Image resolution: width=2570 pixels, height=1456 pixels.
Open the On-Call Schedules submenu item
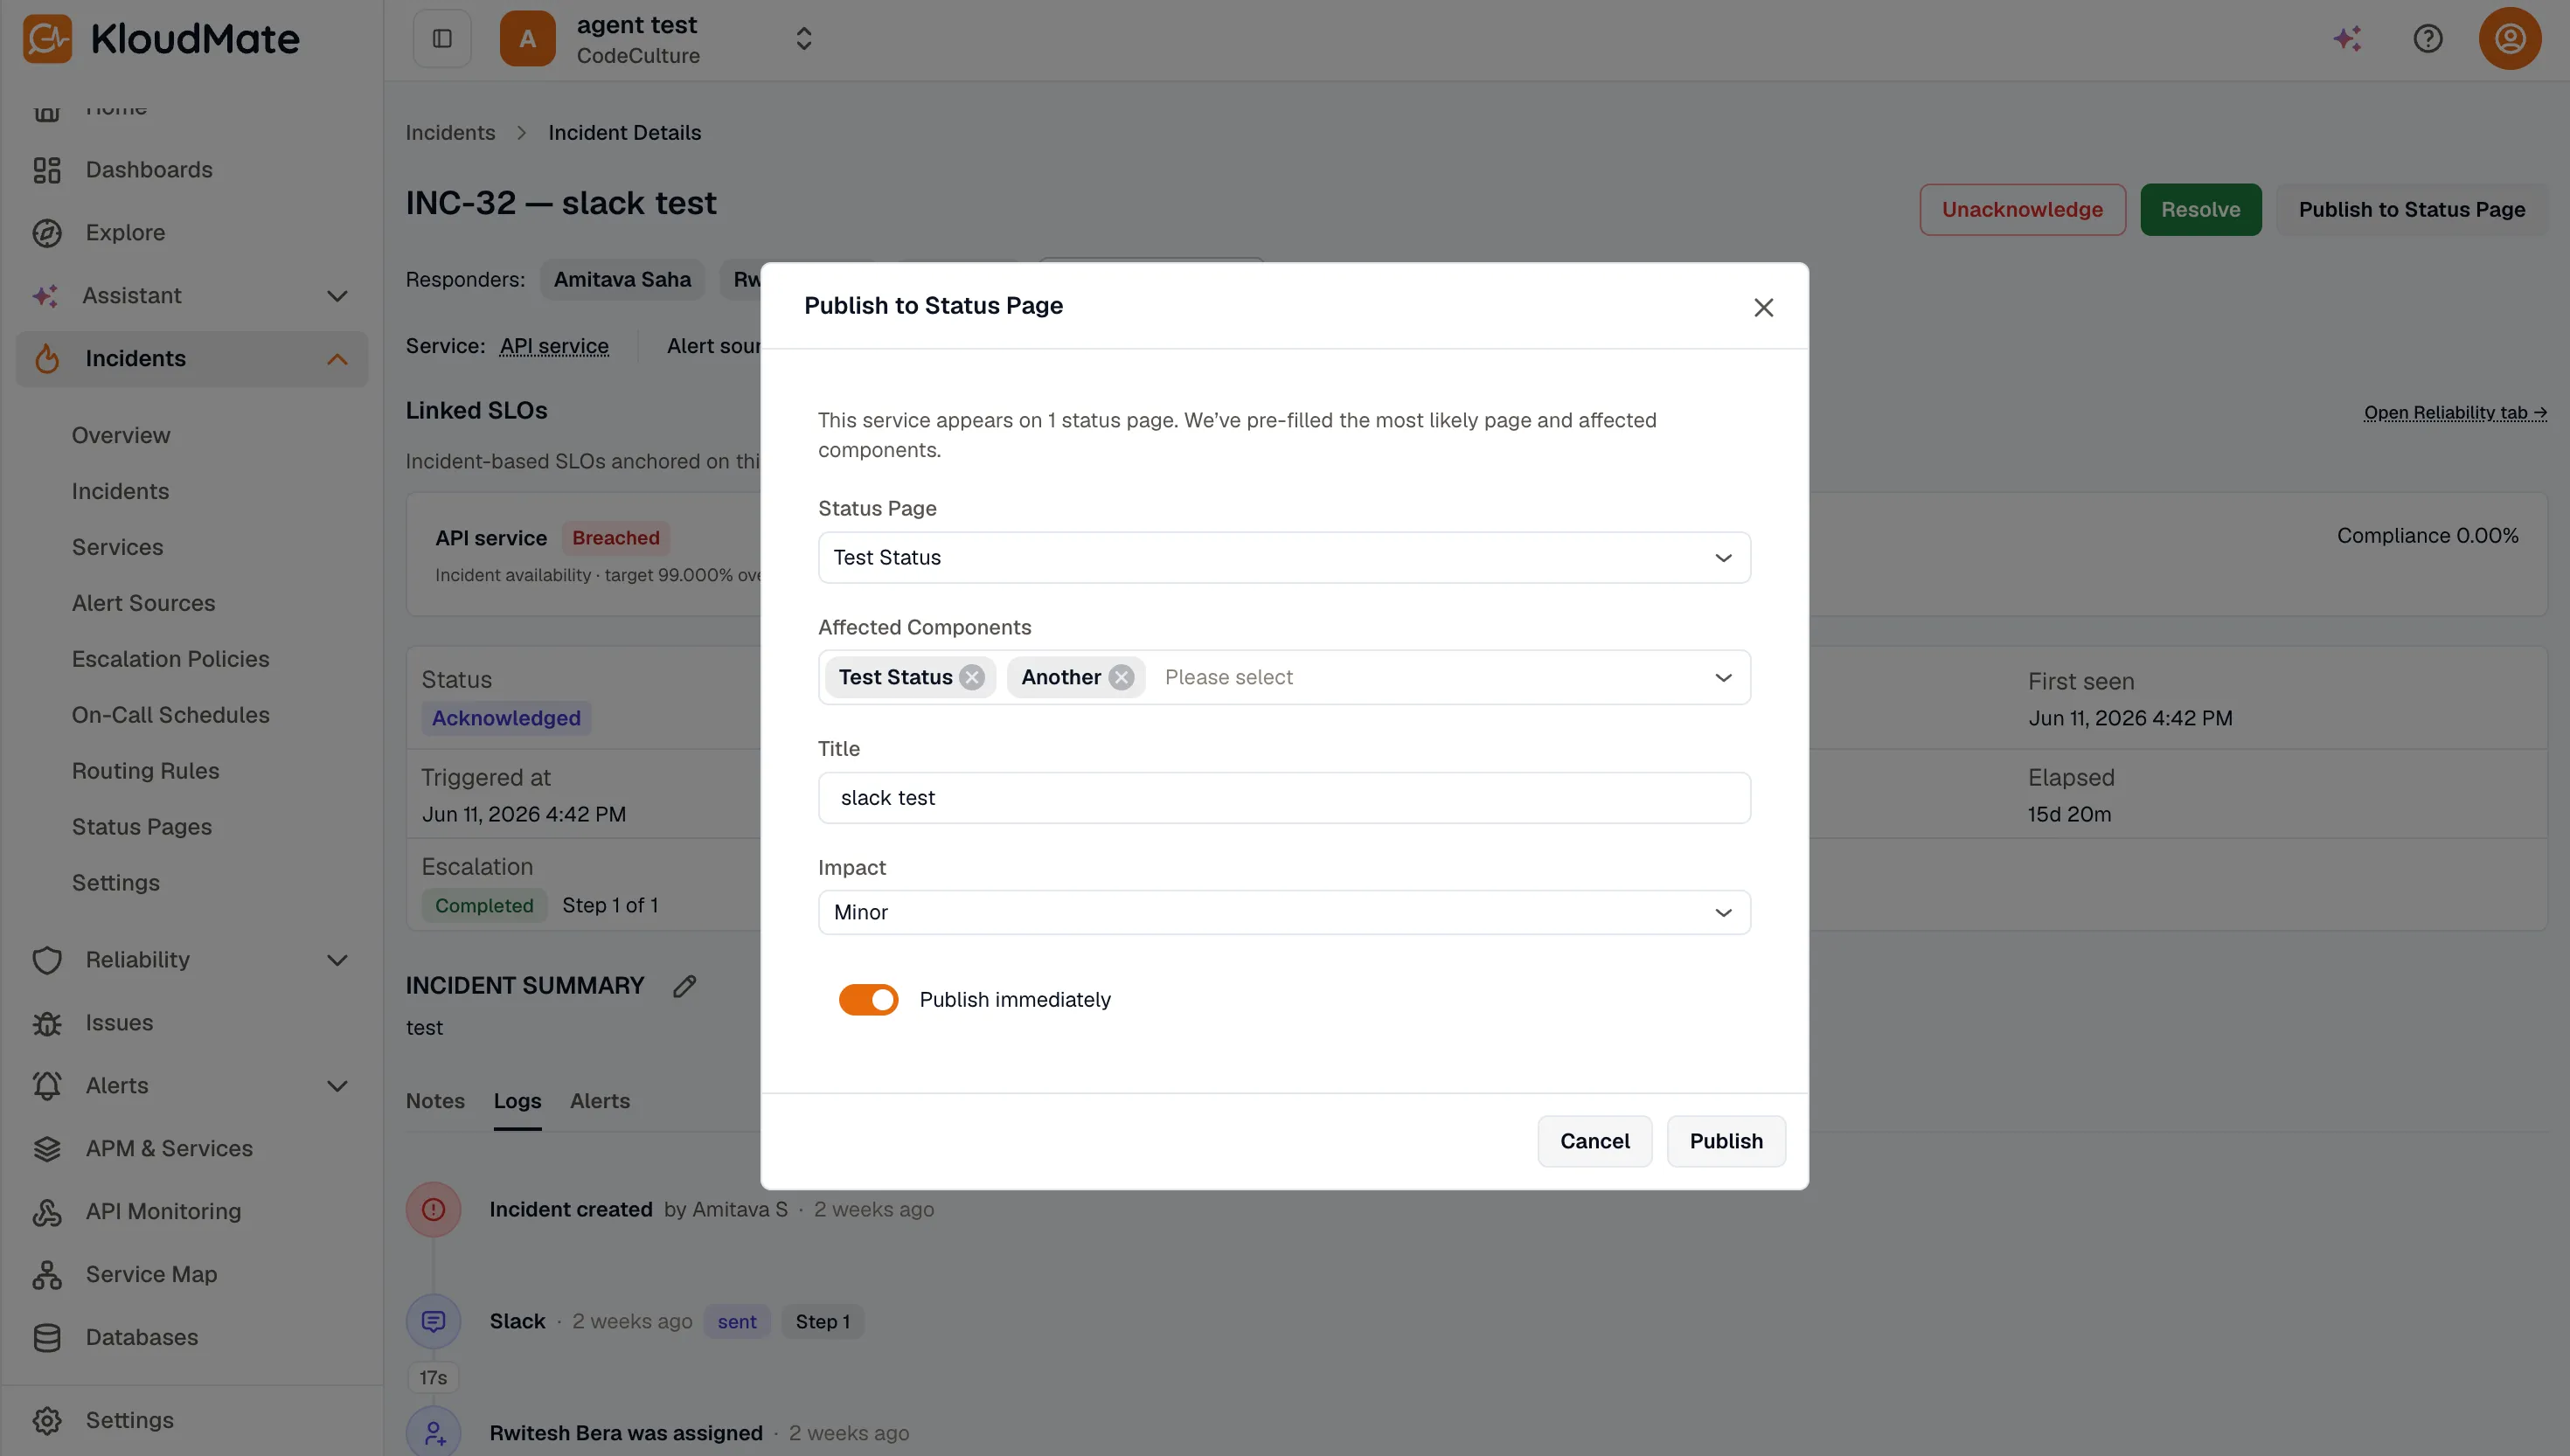(x=170, y=716)
